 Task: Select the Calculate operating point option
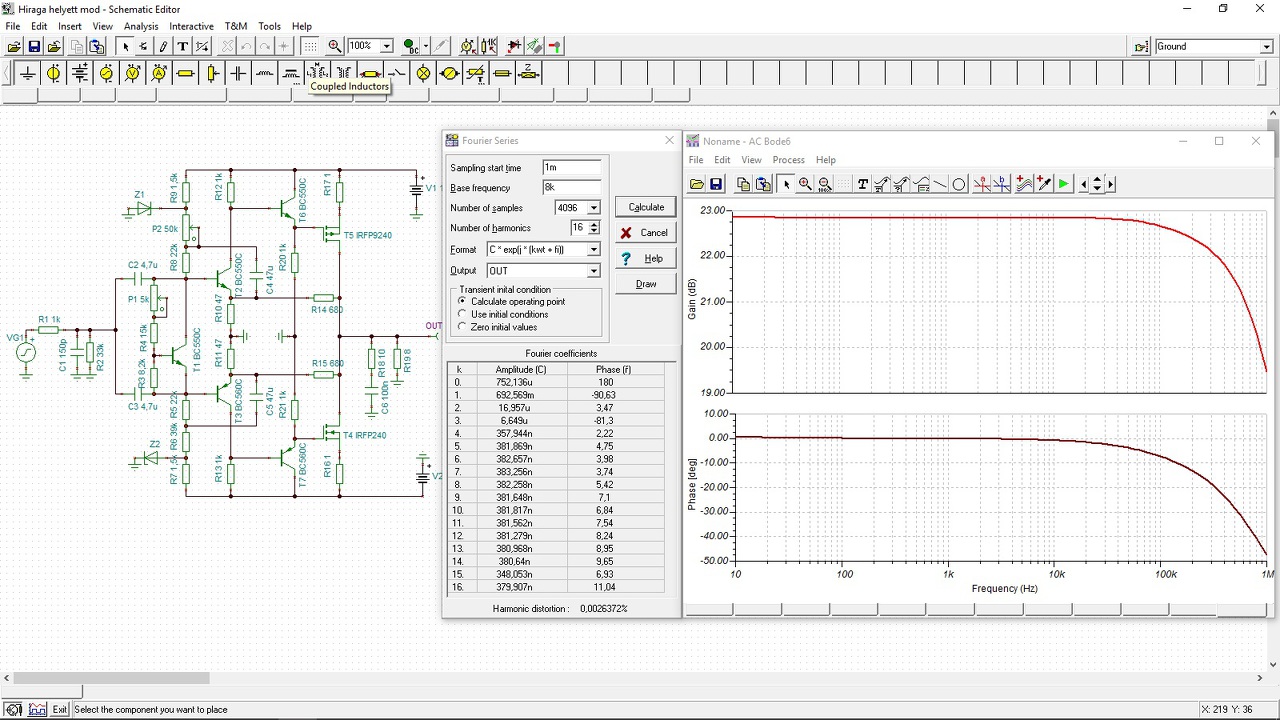click(462, 301)
